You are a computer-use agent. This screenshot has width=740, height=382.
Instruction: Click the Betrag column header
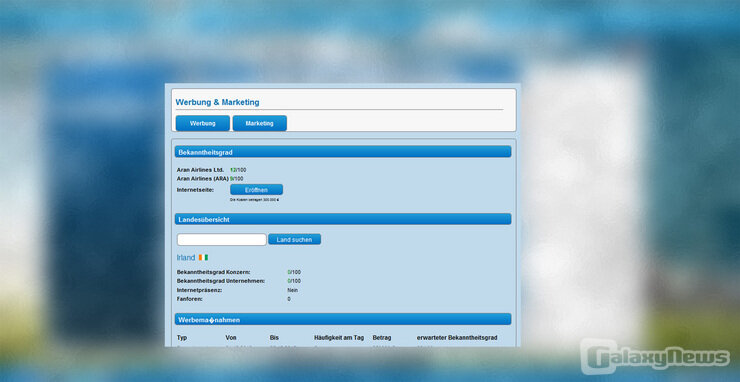[382, 338]
